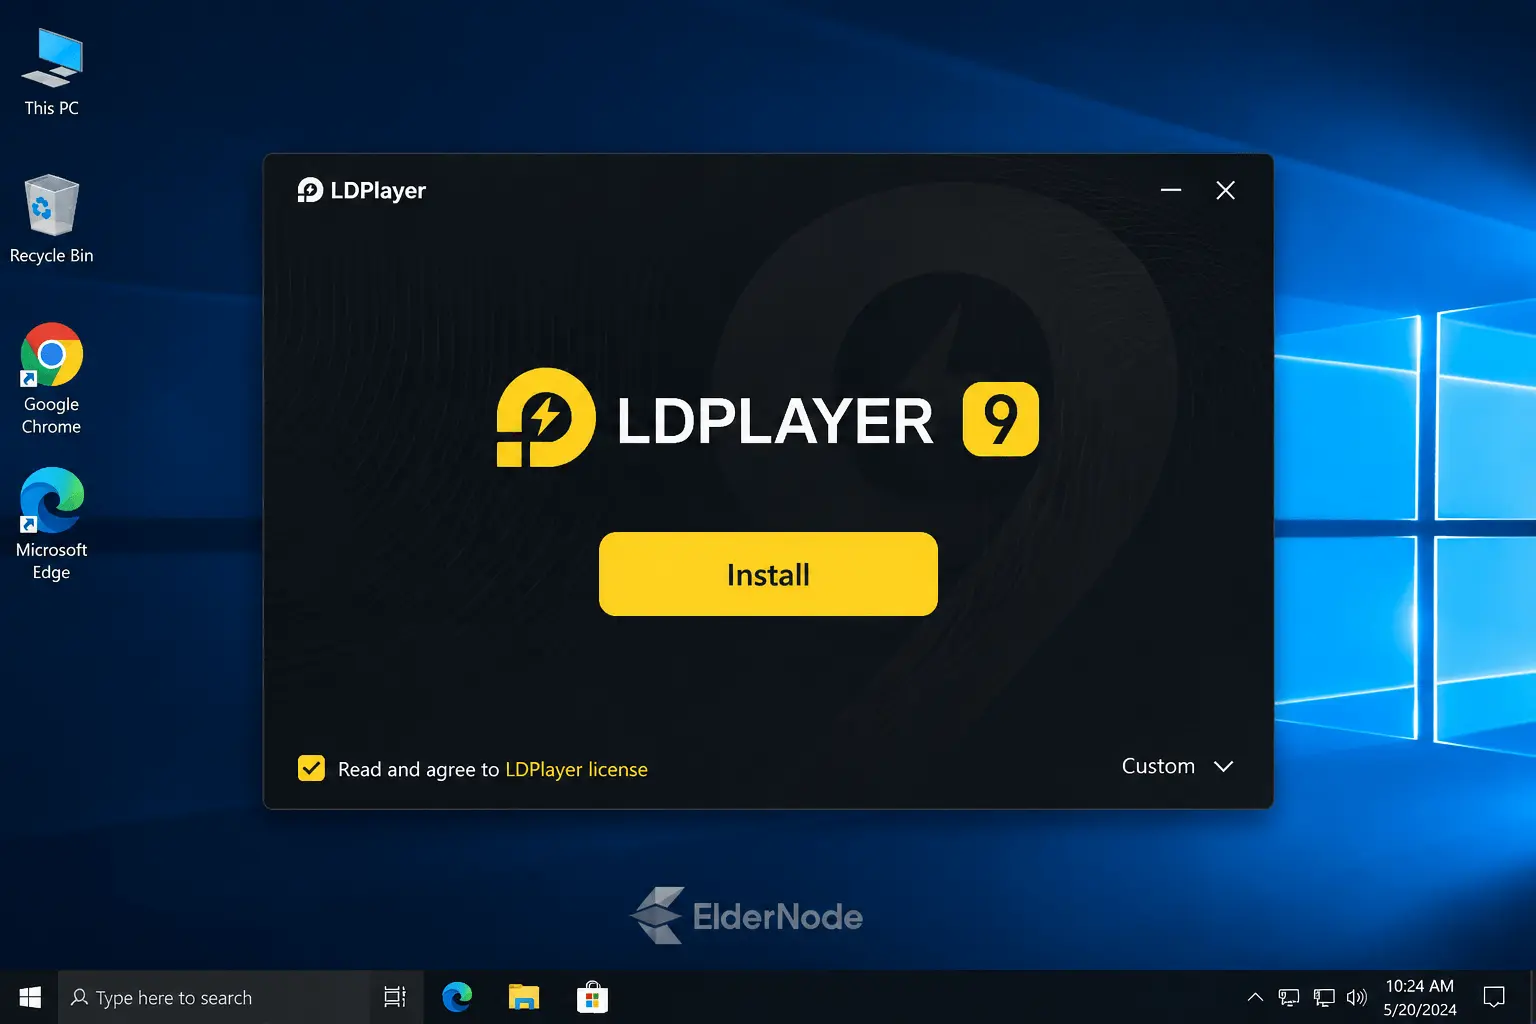1536x1024 pixels.
Task: Open the LDPlayer license link
Action: [x=576, y=769]
